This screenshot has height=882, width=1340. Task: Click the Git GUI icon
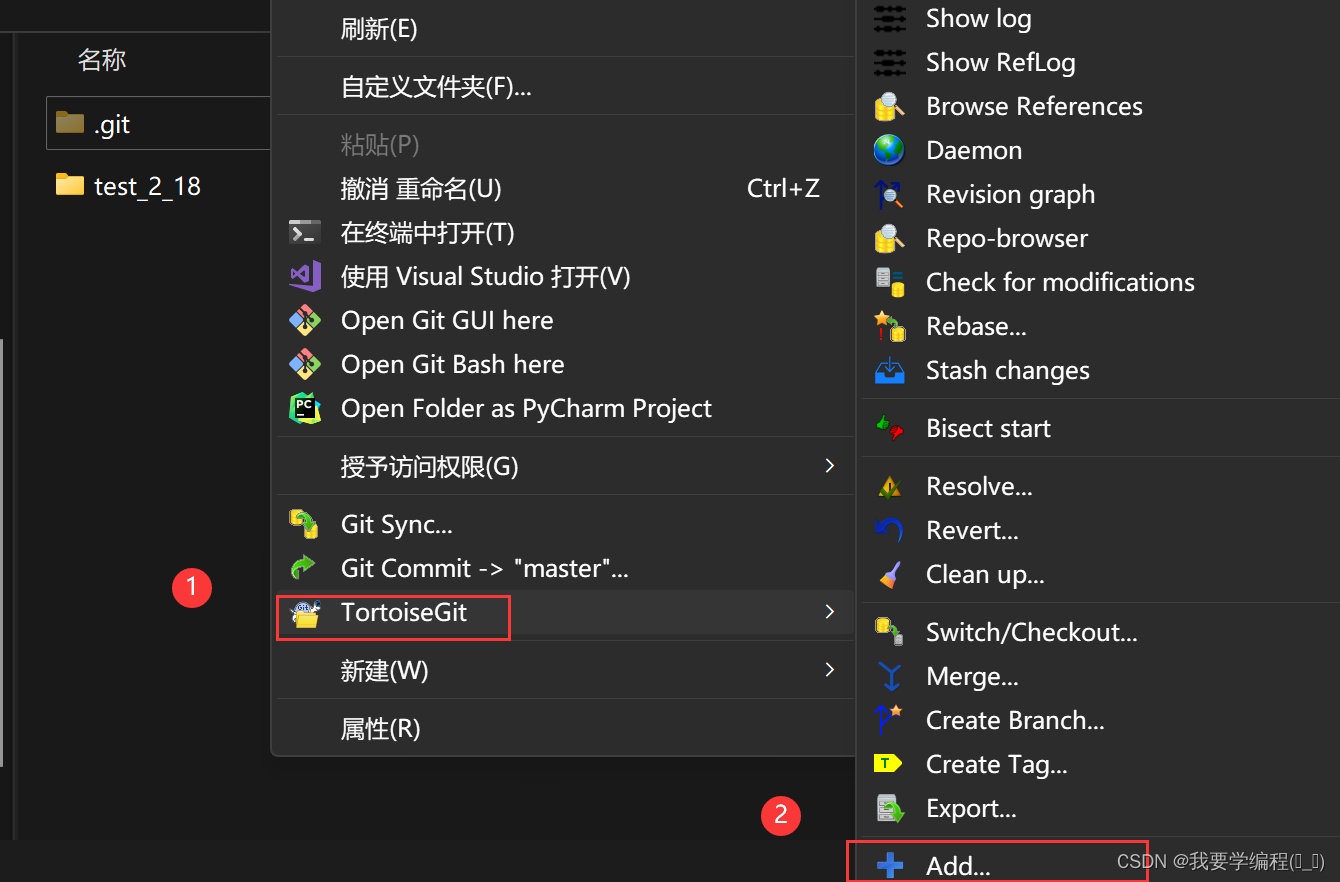pyautogui.click(x=304, y=320)
